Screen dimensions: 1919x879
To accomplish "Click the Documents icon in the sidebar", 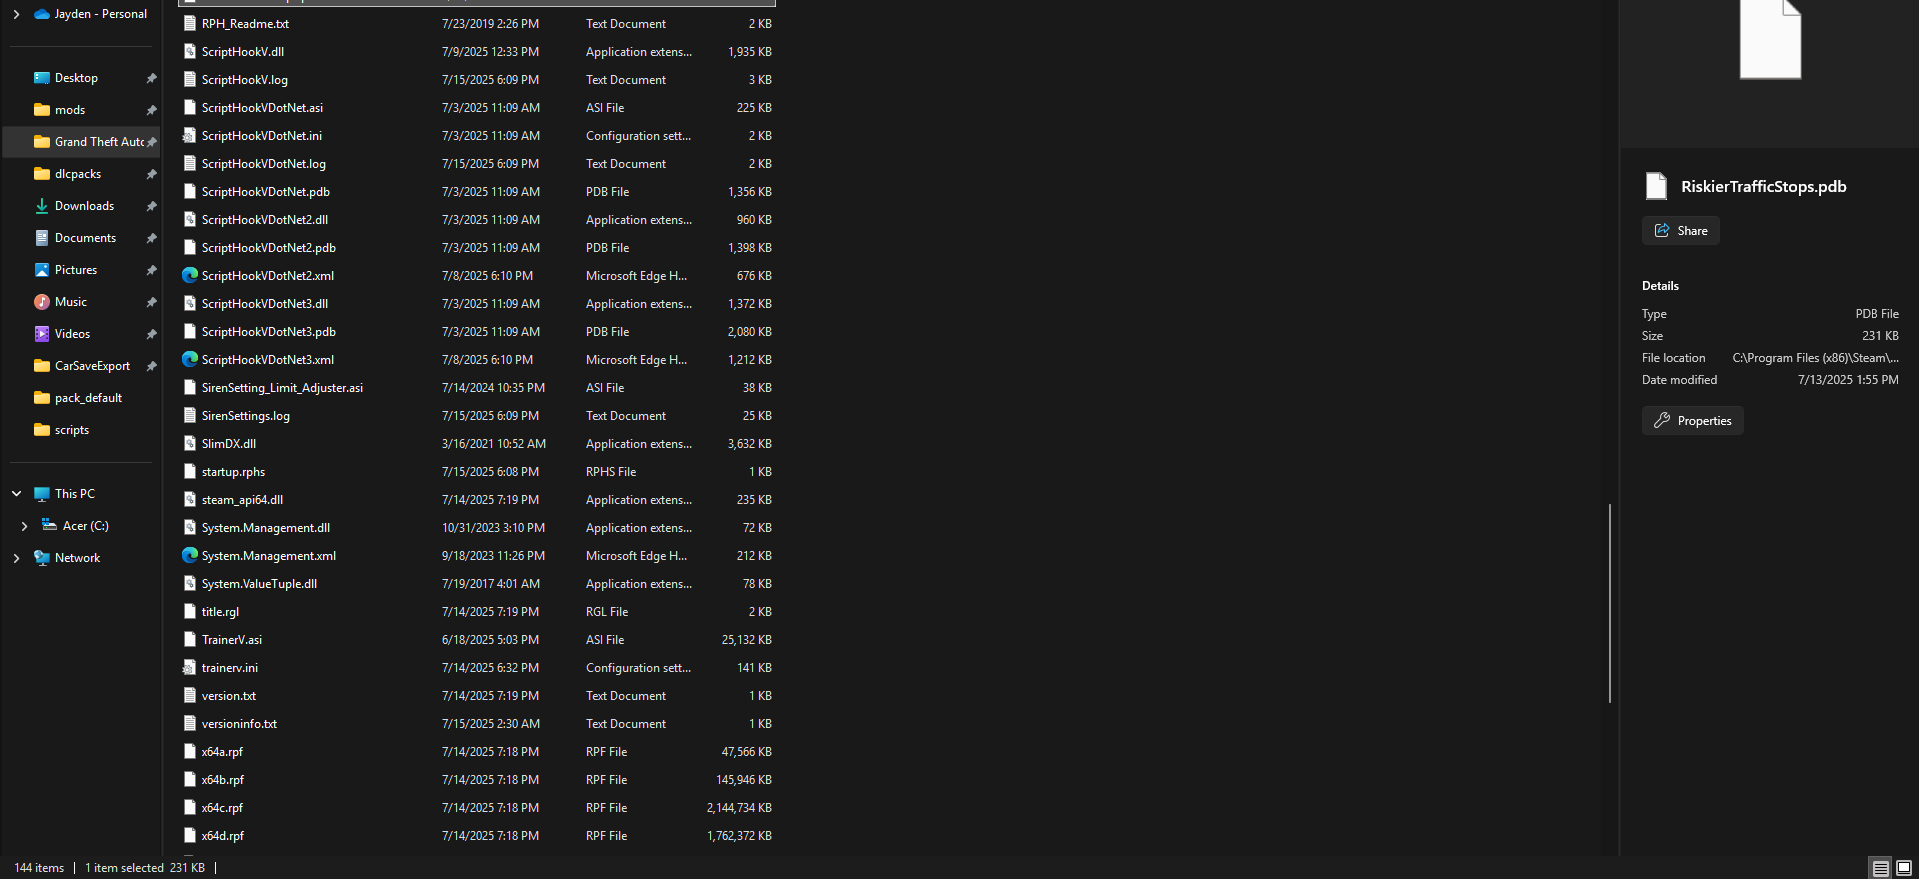I will pos(42,238).
